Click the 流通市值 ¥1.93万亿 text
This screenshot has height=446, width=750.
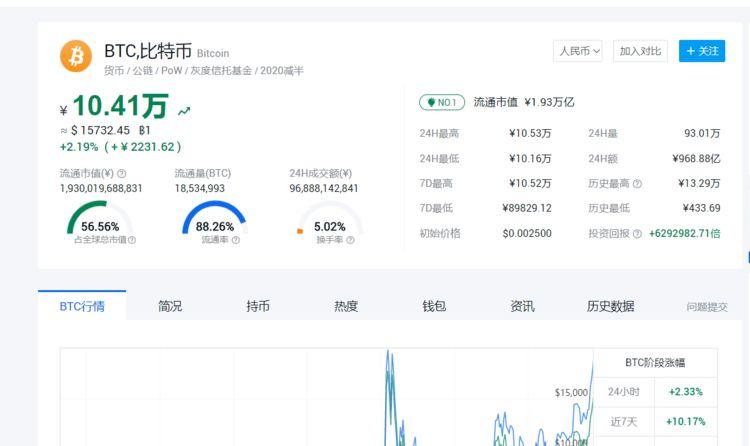coord(524,102)
